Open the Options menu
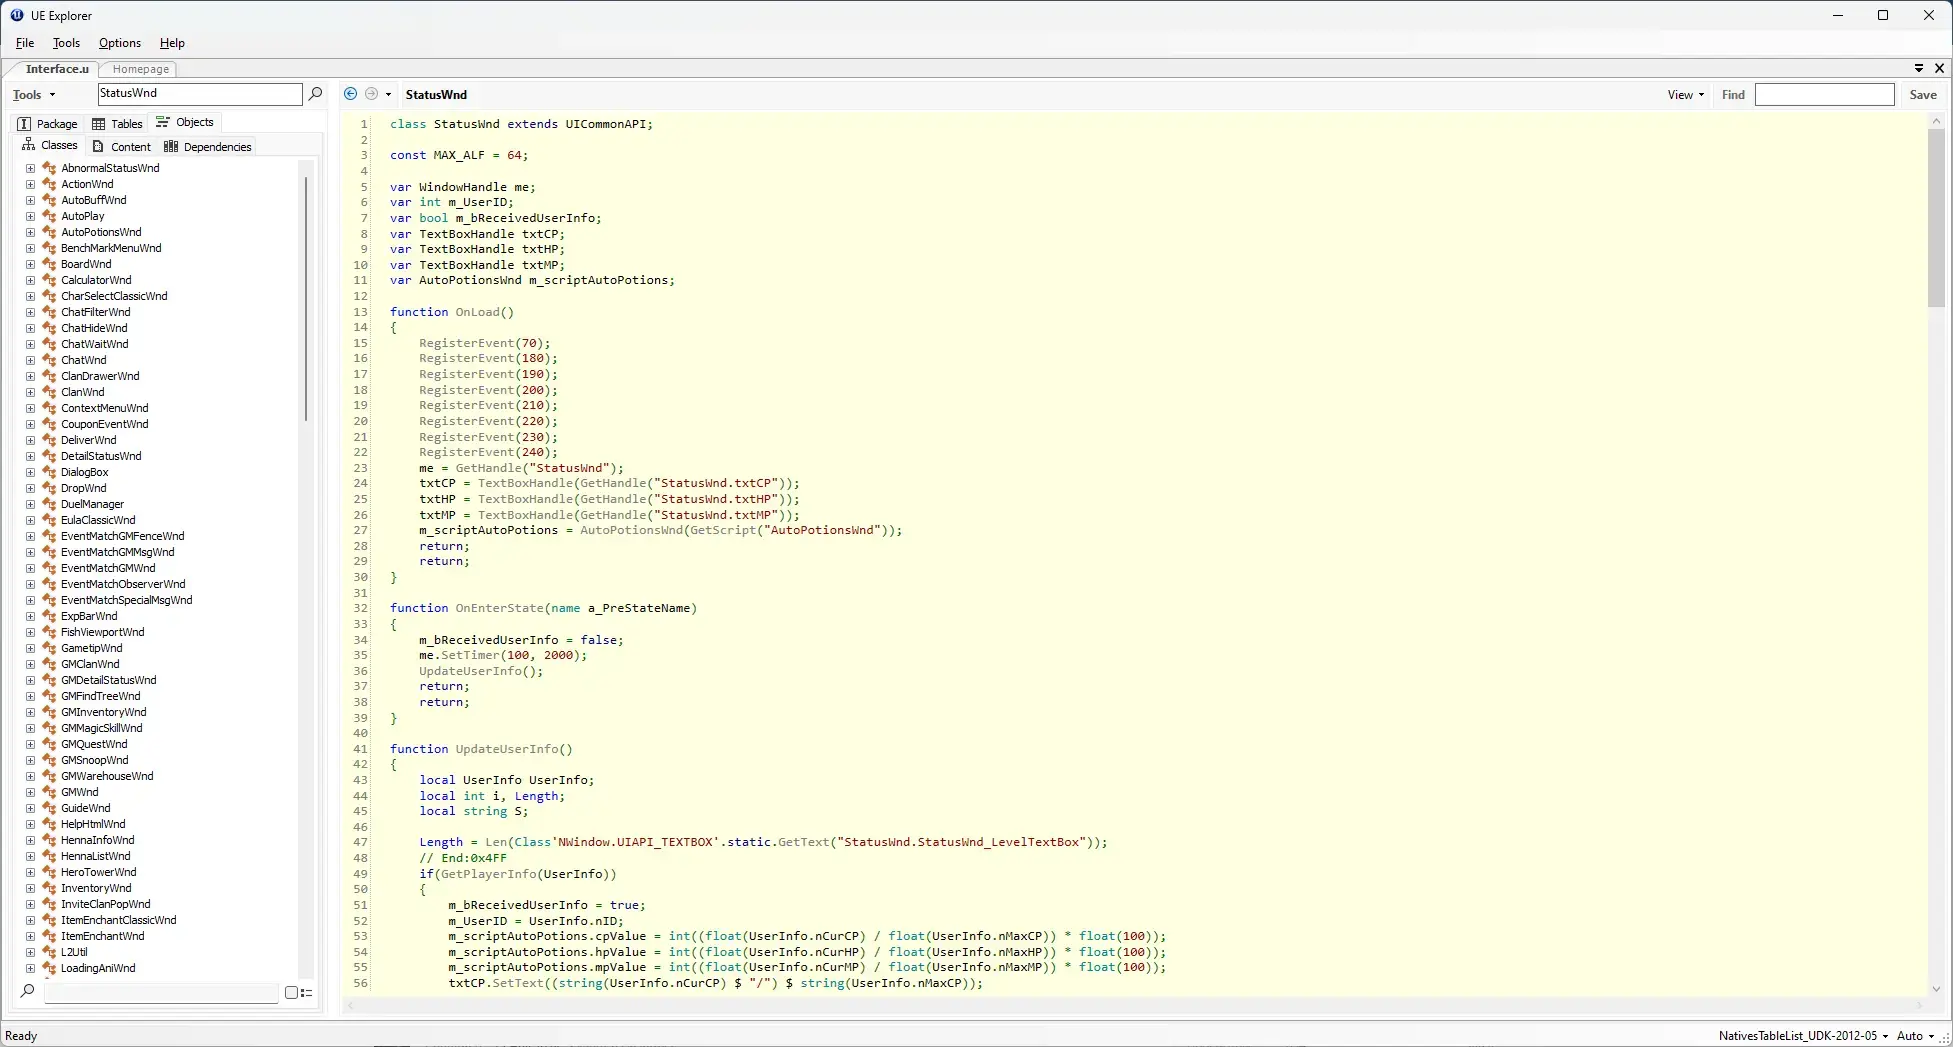Image resolution: width=1953 pixels, height=1047 pixels. tap(120, 43)
